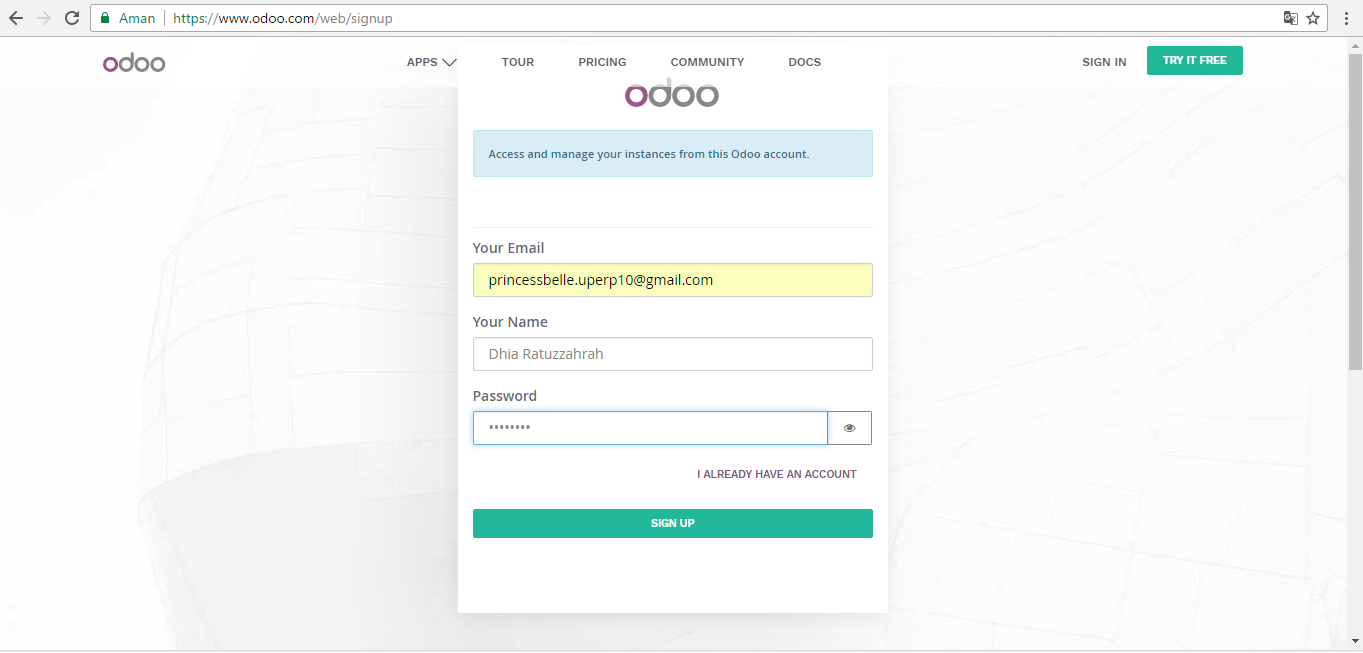Screen dimensions: 1363x653
Task: Click the Odoo logo in the header
Action: coord(134,63)
